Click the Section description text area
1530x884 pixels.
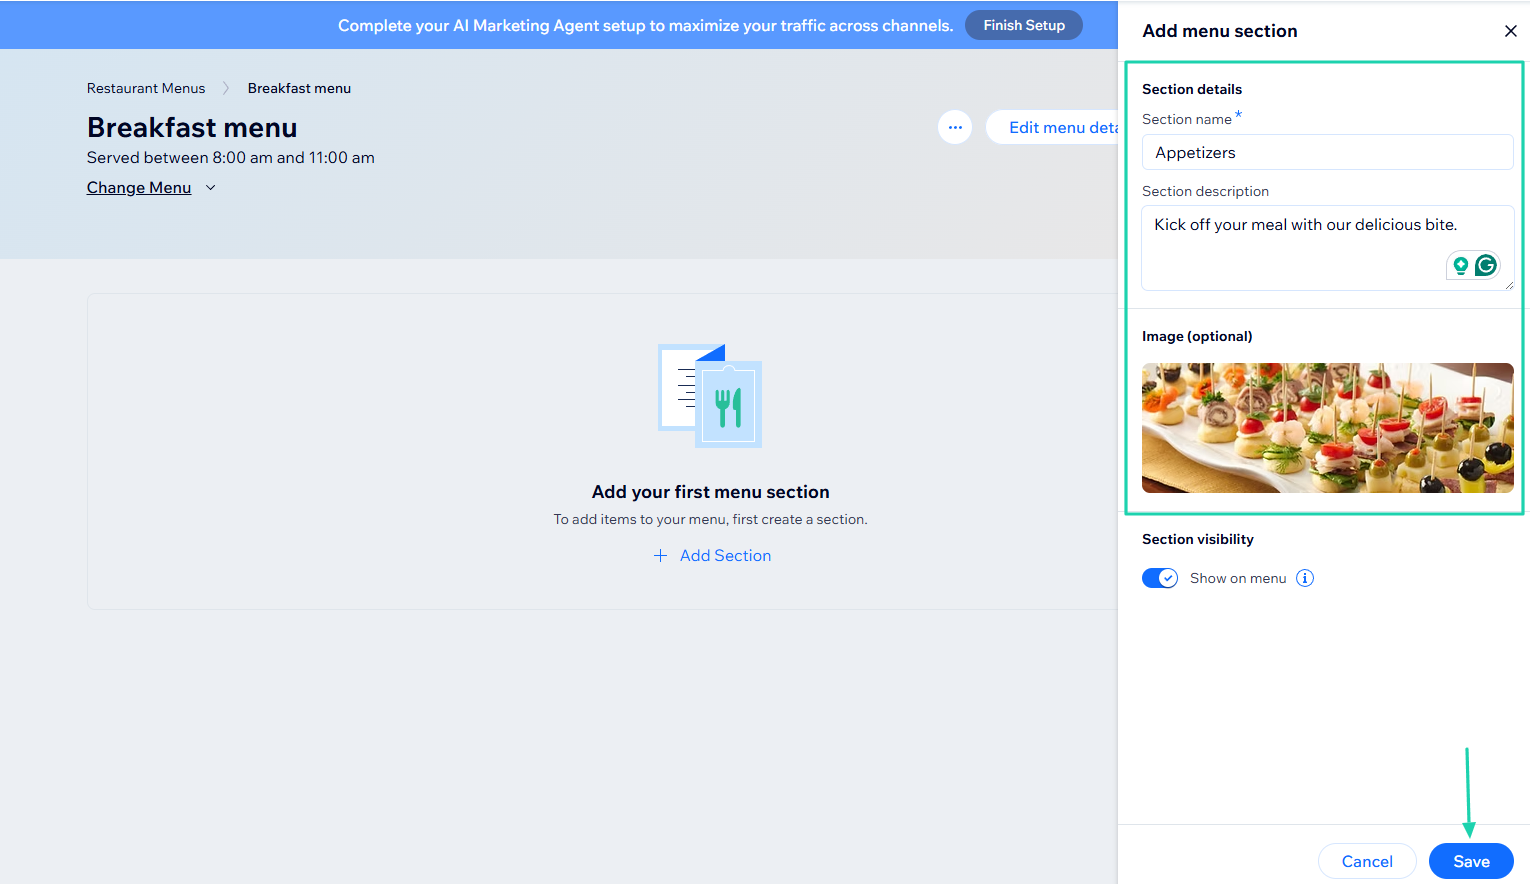click(x=1327, y=248)
